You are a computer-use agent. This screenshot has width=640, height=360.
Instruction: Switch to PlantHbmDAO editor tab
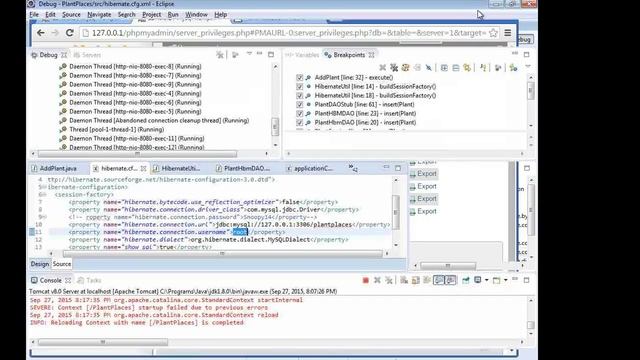pos(243,168)
